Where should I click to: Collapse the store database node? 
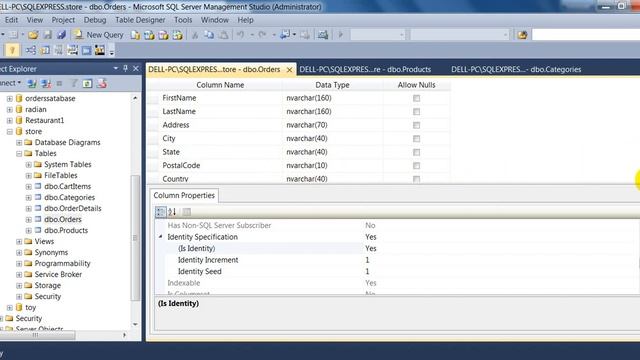point(9,131)
